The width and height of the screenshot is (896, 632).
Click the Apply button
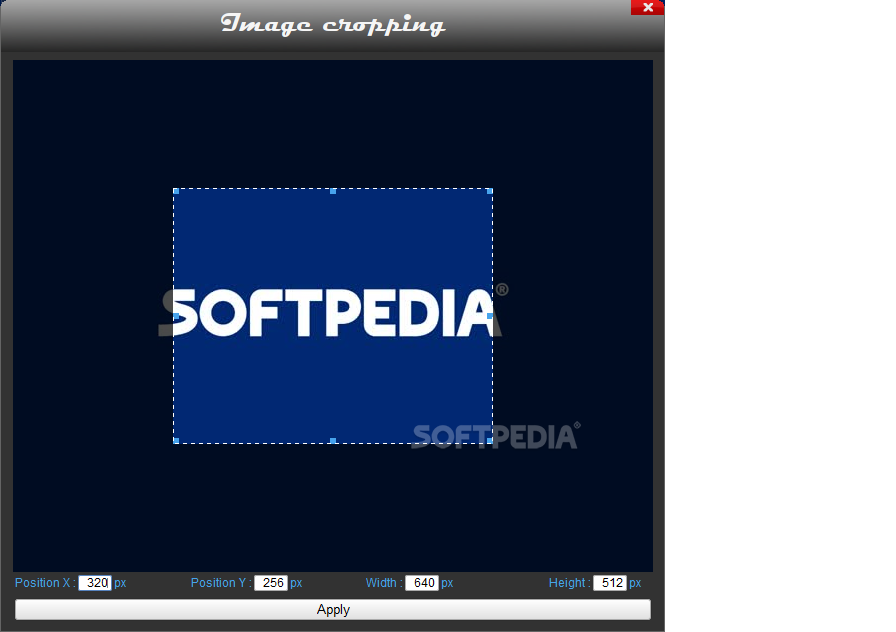(x=333, y=610)
